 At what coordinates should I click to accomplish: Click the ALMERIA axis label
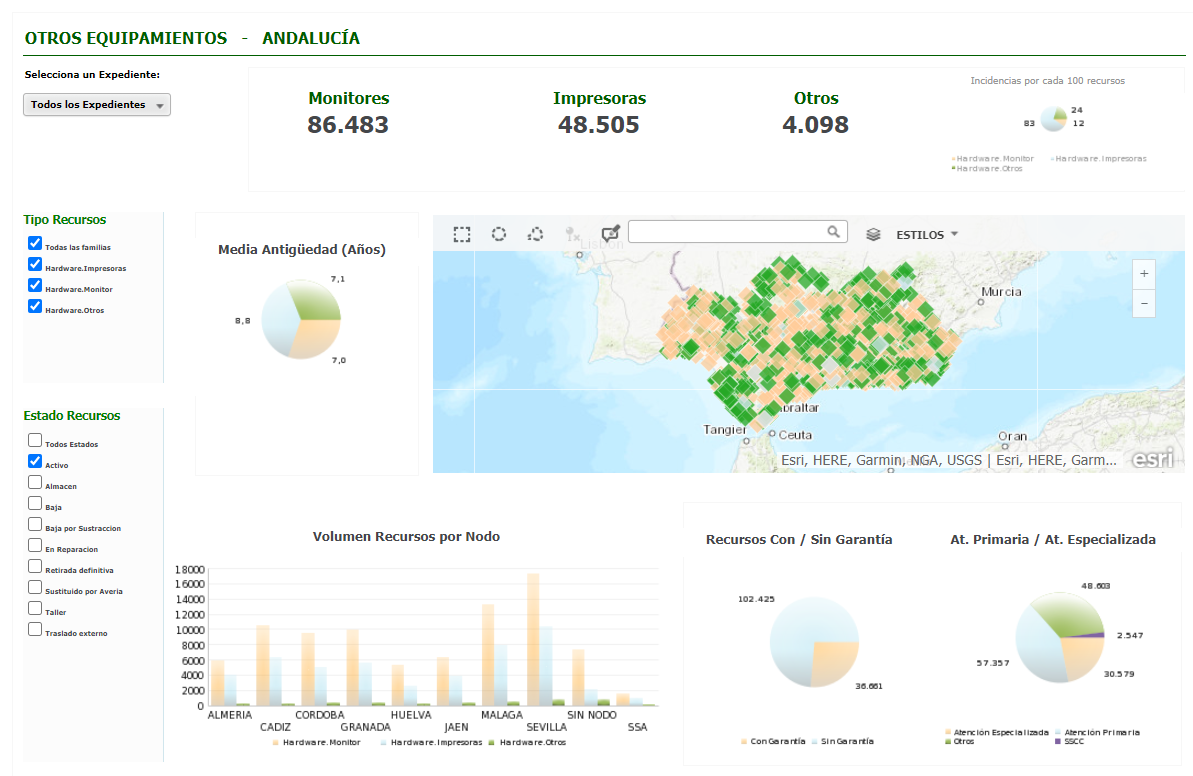(x=230, y=715)
